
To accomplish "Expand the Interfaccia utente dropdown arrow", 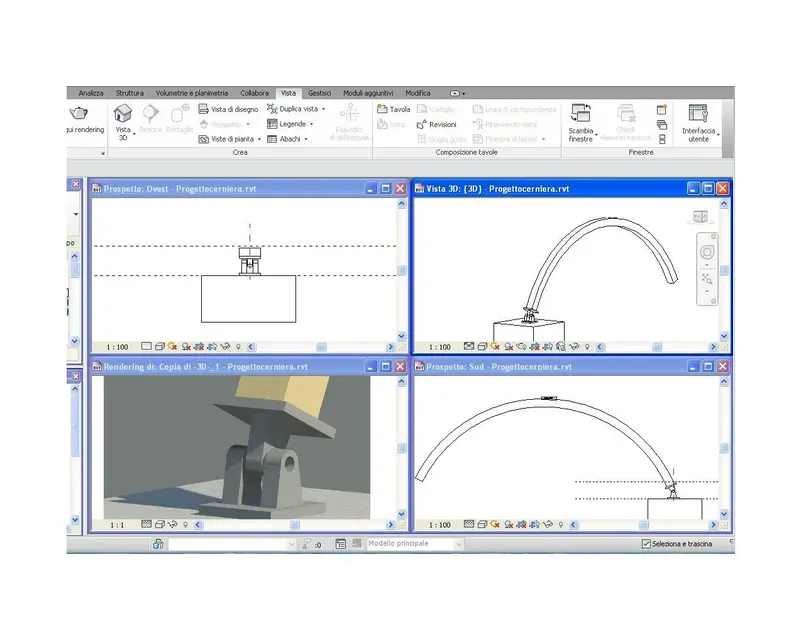I will click(x=718, y=134).
